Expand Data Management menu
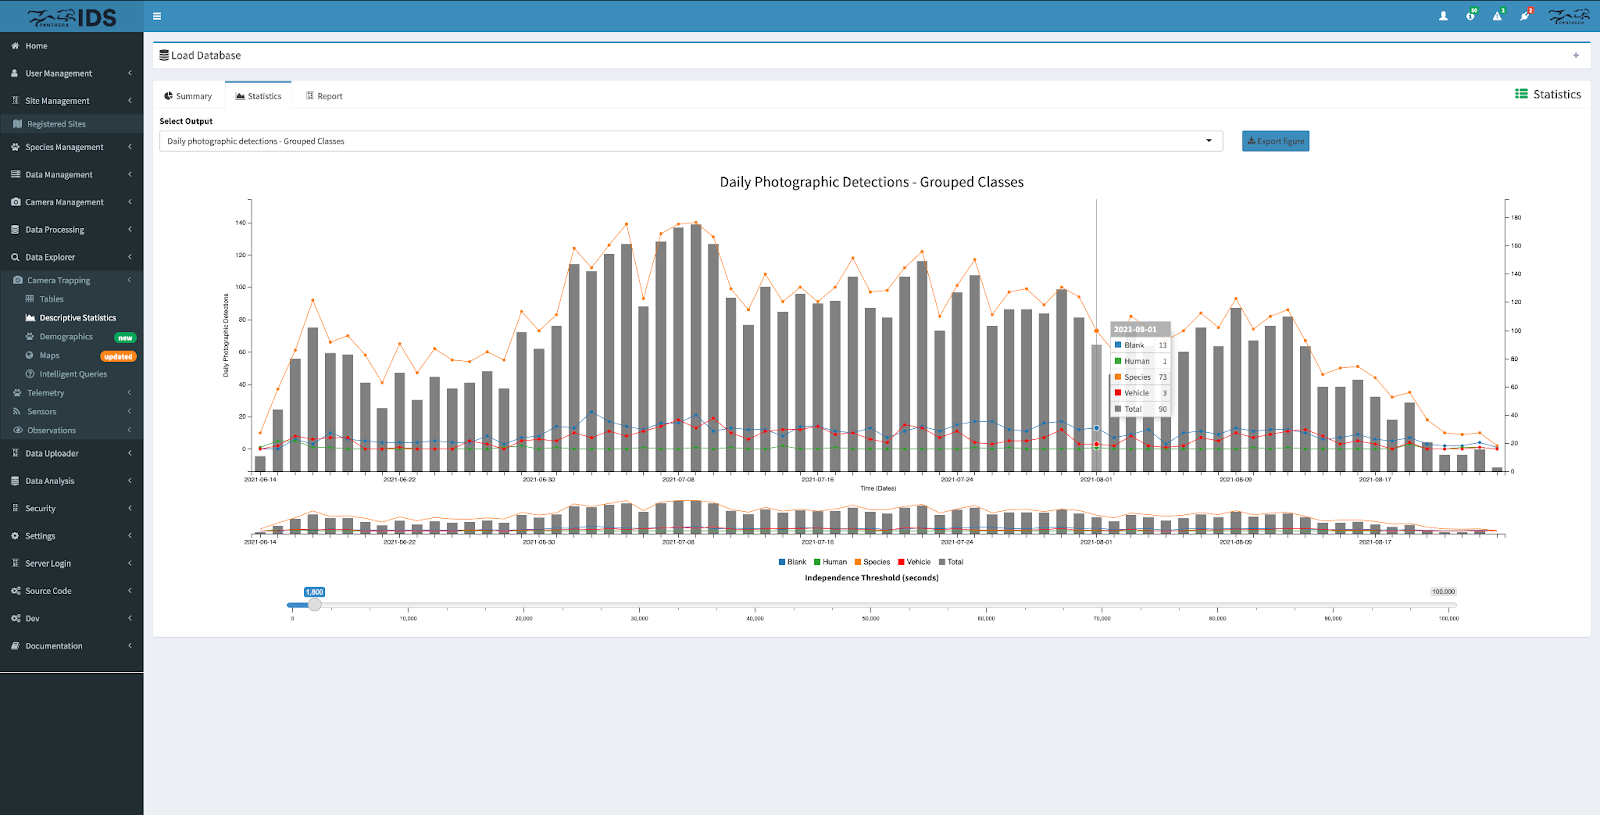The image size is (1600, 815). click(71, 175)
